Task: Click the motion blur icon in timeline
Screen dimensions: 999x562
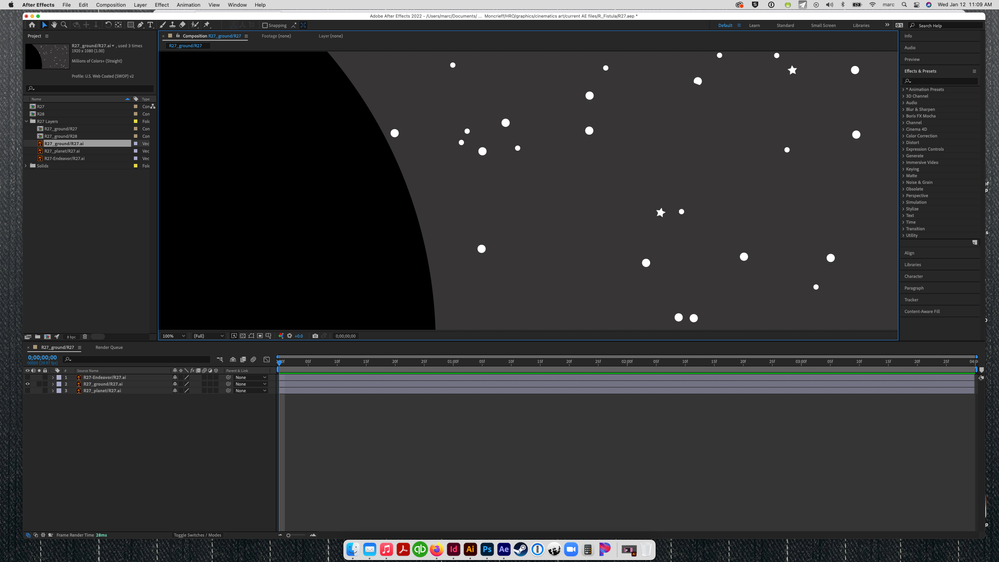Action: [x=253, y=359]
